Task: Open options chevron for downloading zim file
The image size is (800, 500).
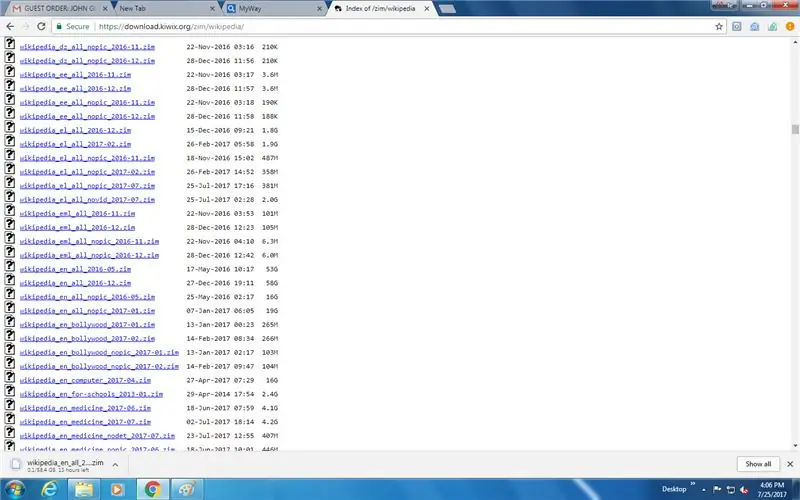Action: pyautogui.click(x=115, y=464)
